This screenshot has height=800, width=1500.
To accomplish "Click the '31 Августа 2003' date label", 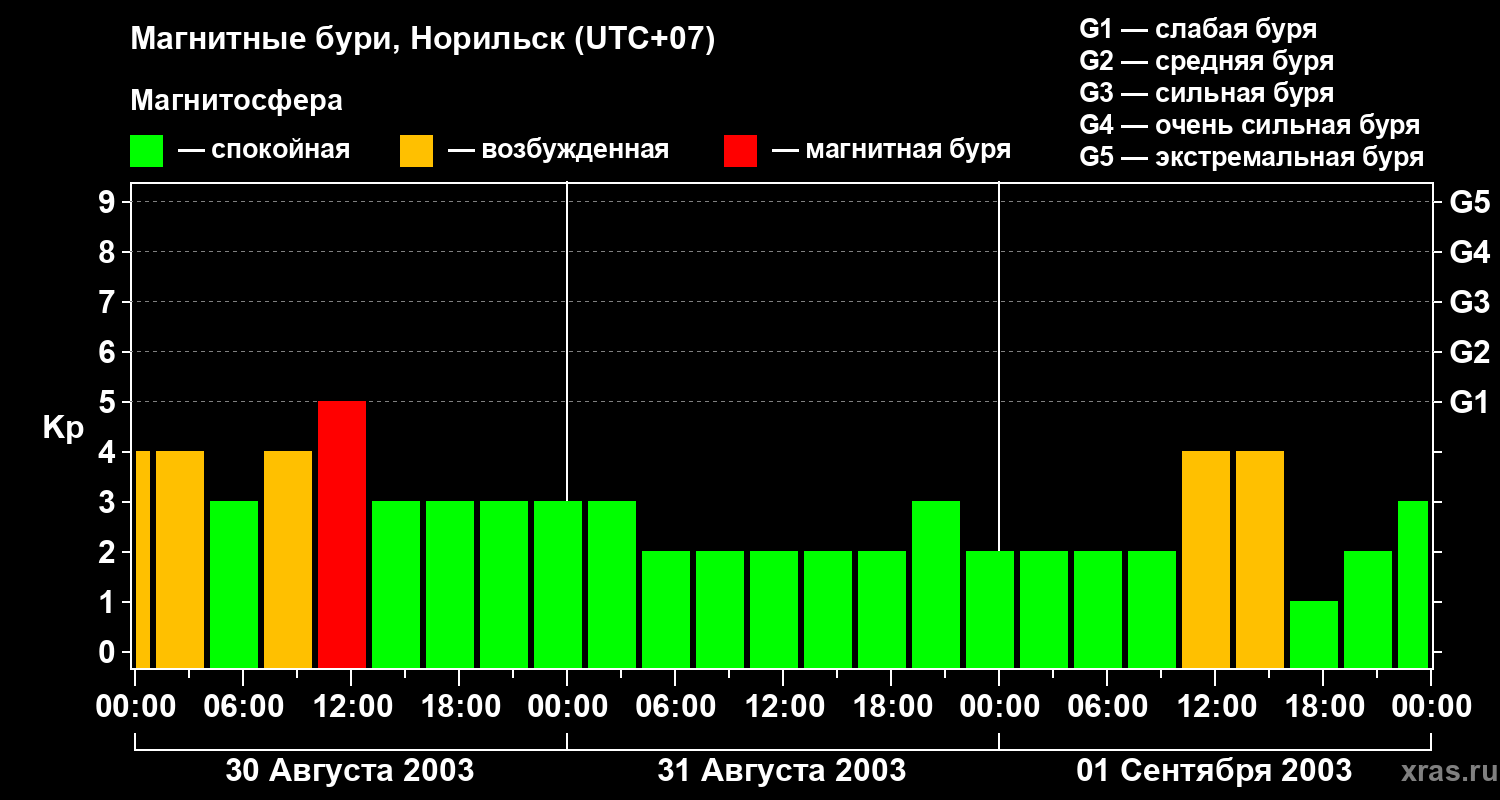I will (782, 771).
